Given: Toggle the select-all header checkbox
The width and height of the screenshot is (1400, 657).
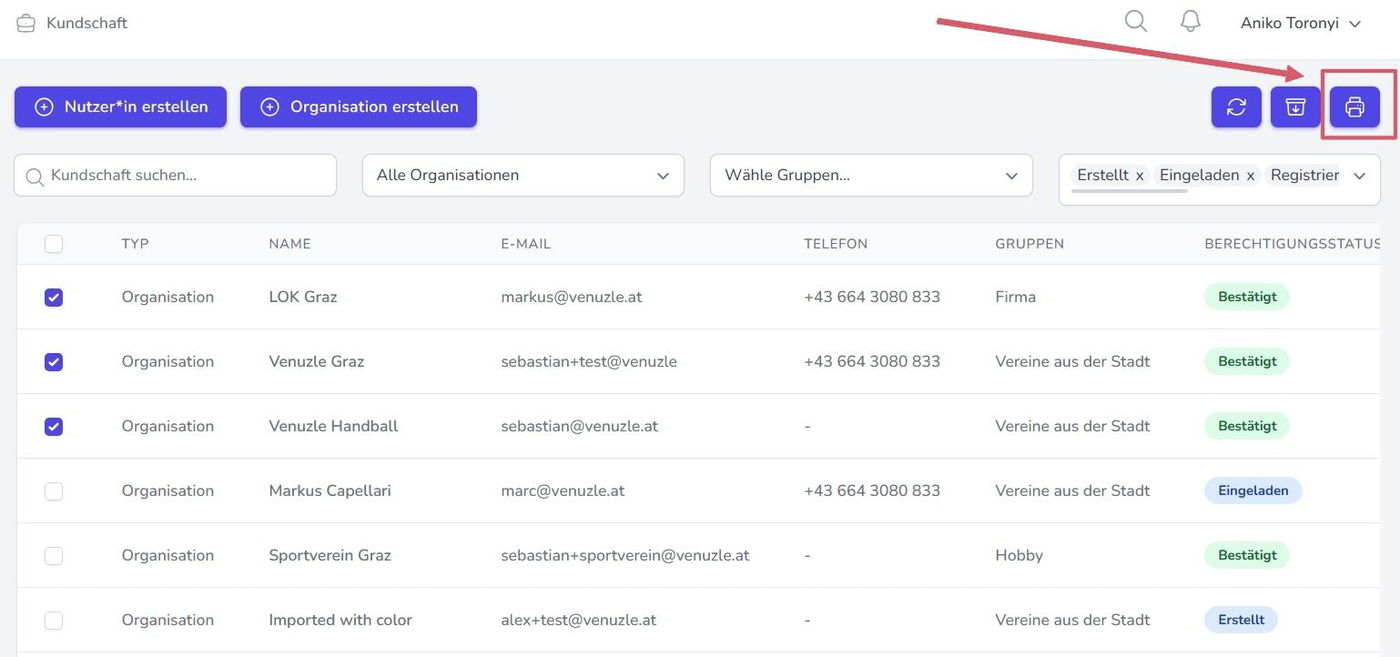Looking at the screenshot, I should (x=54, y=244).
